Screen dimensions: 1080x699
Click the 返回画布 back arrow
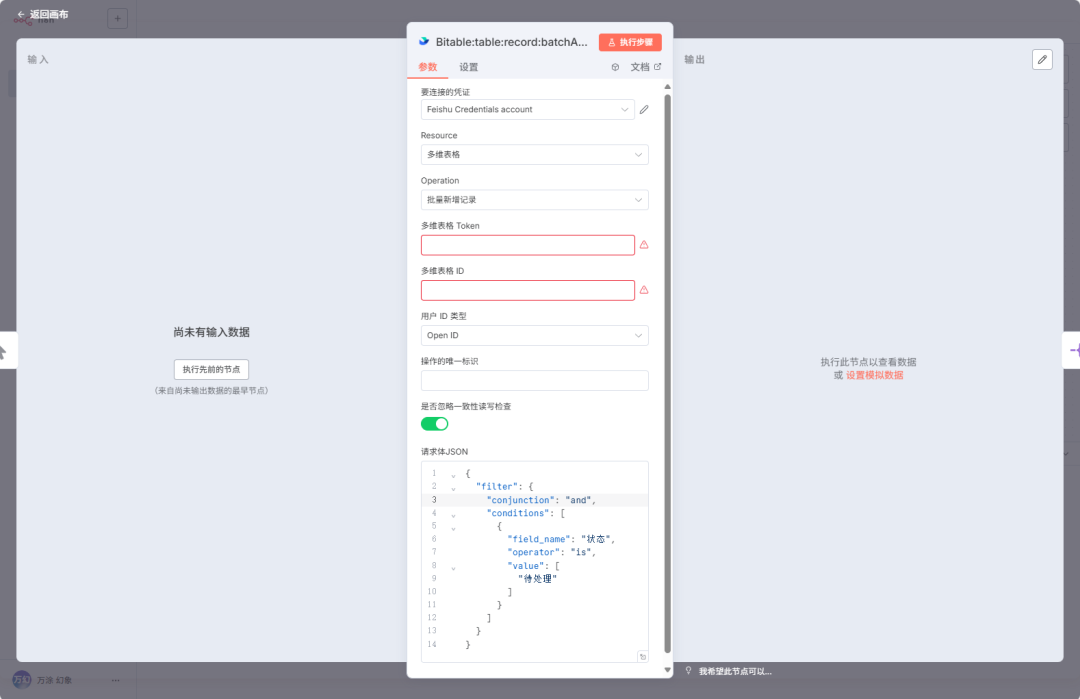coord(21,14)
